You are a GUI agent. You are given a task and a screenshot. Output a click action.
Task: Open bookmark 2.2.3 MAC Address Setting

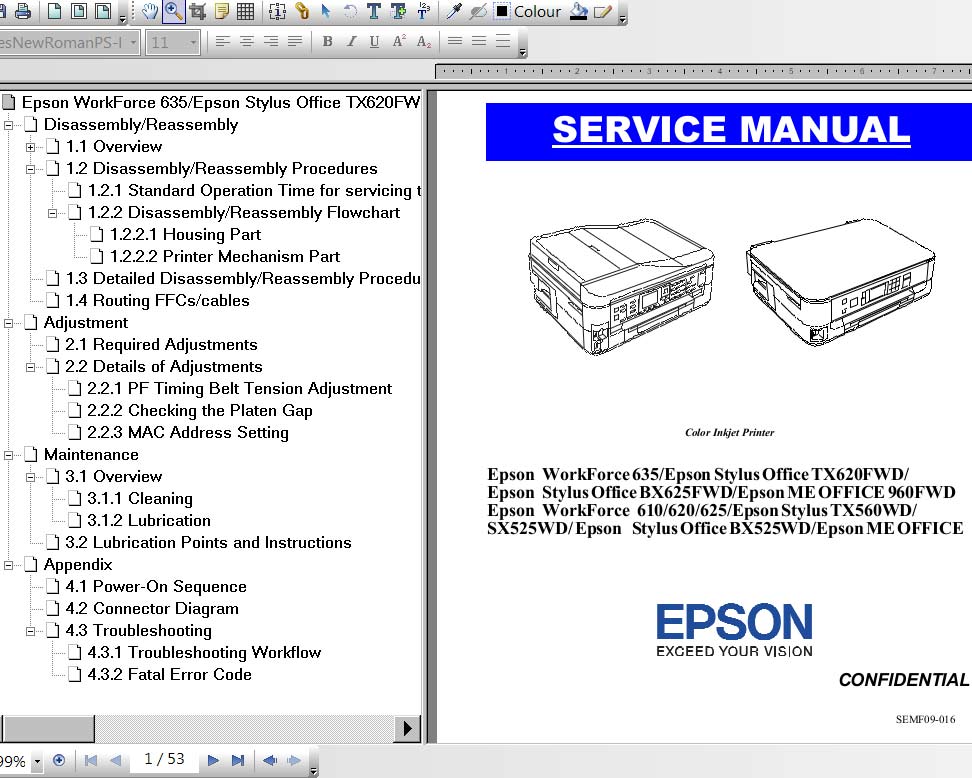pyautogui.click(x=188, y=433)
